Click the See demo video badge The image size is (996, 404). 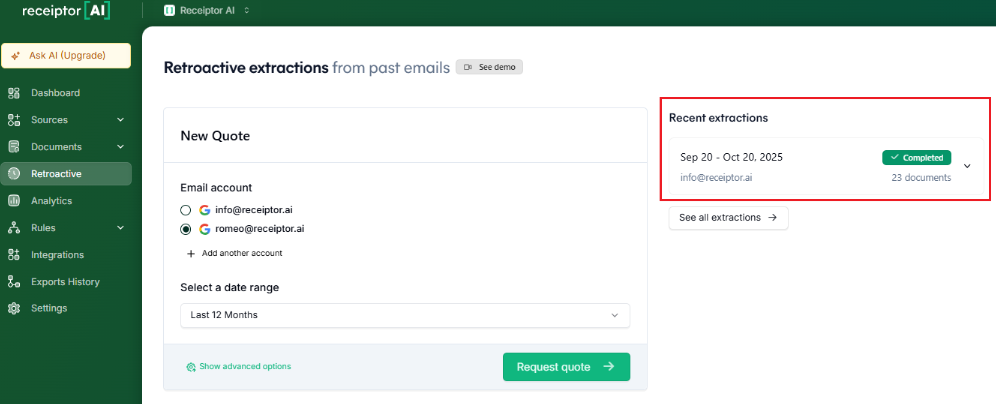489,68
